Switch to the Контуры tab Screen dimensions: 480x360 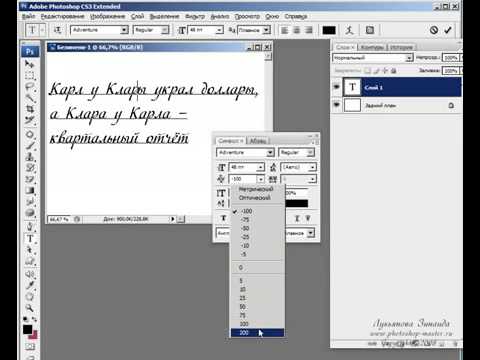click(x=372, y=47)
